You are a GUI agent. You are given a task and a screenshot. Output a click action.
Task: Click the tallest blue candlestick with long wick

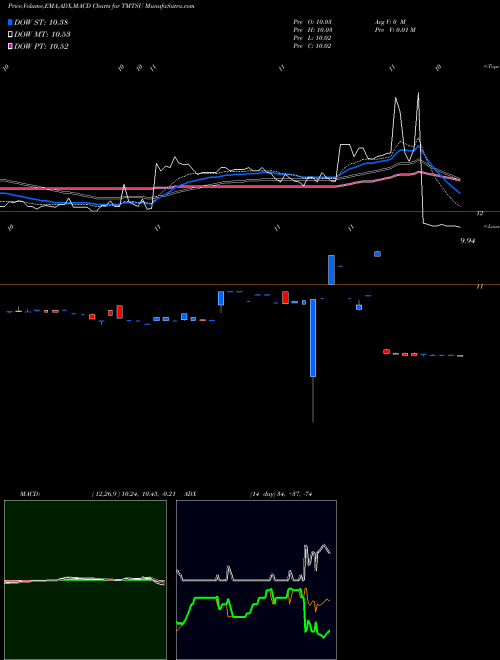point(313,338)
